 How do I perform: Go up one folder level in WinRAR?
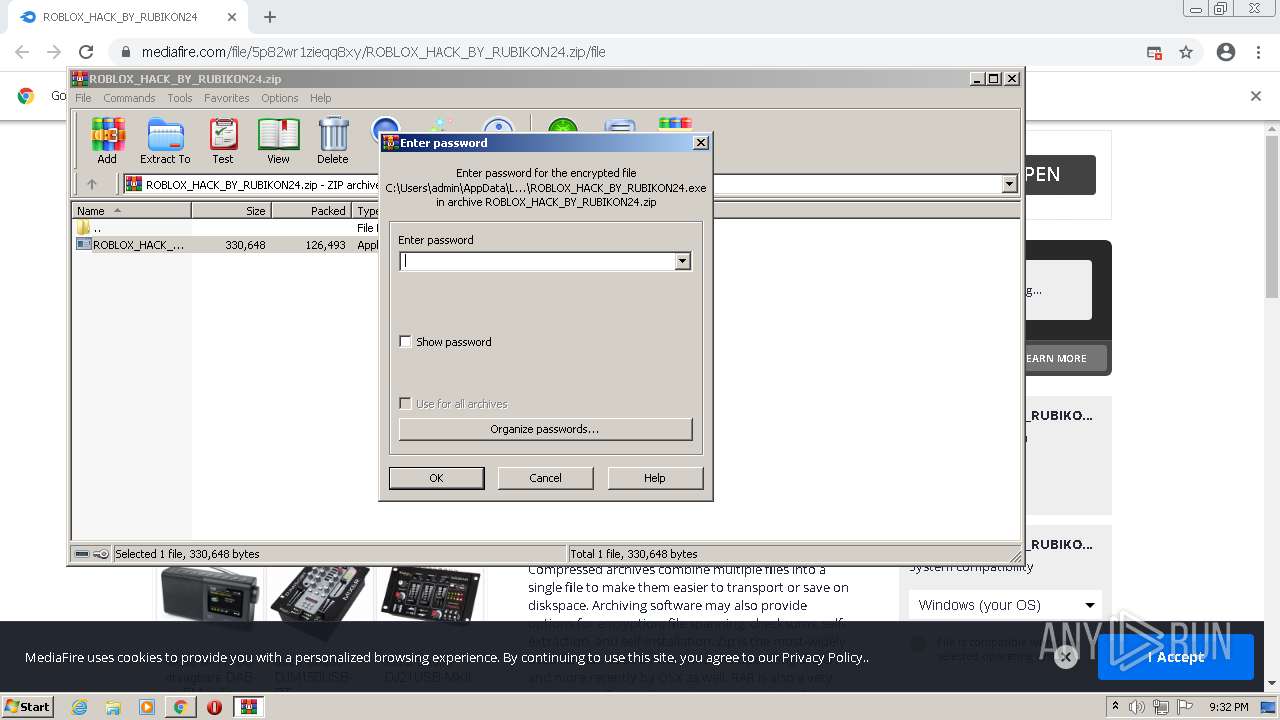click(x=92, y=184)
